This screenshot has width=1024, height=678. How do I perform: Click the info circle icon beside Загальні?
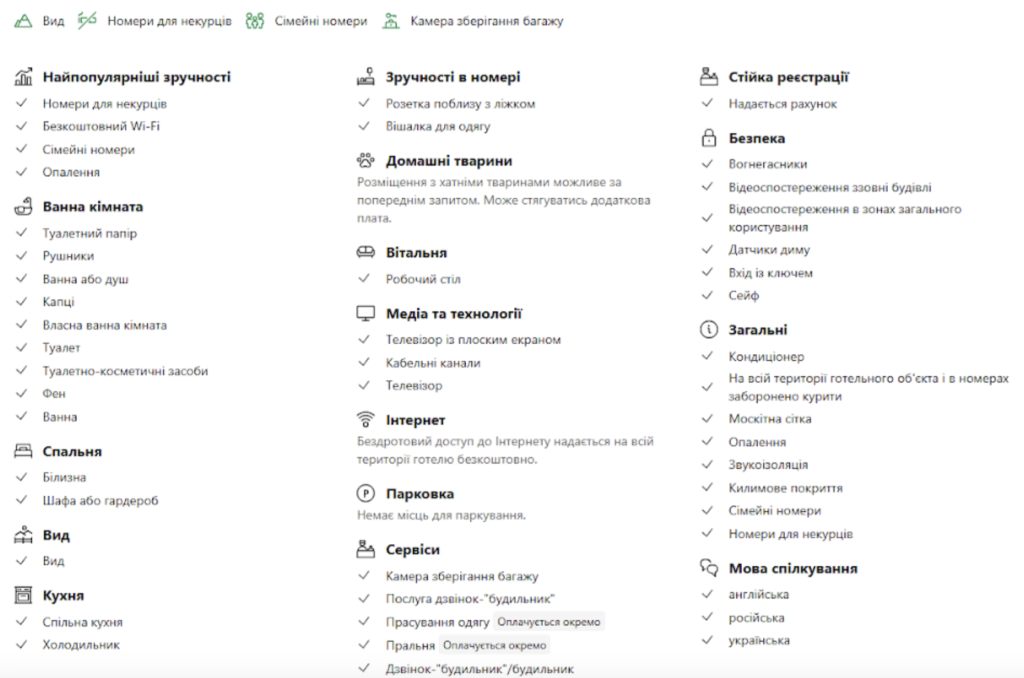pos(709,329)
